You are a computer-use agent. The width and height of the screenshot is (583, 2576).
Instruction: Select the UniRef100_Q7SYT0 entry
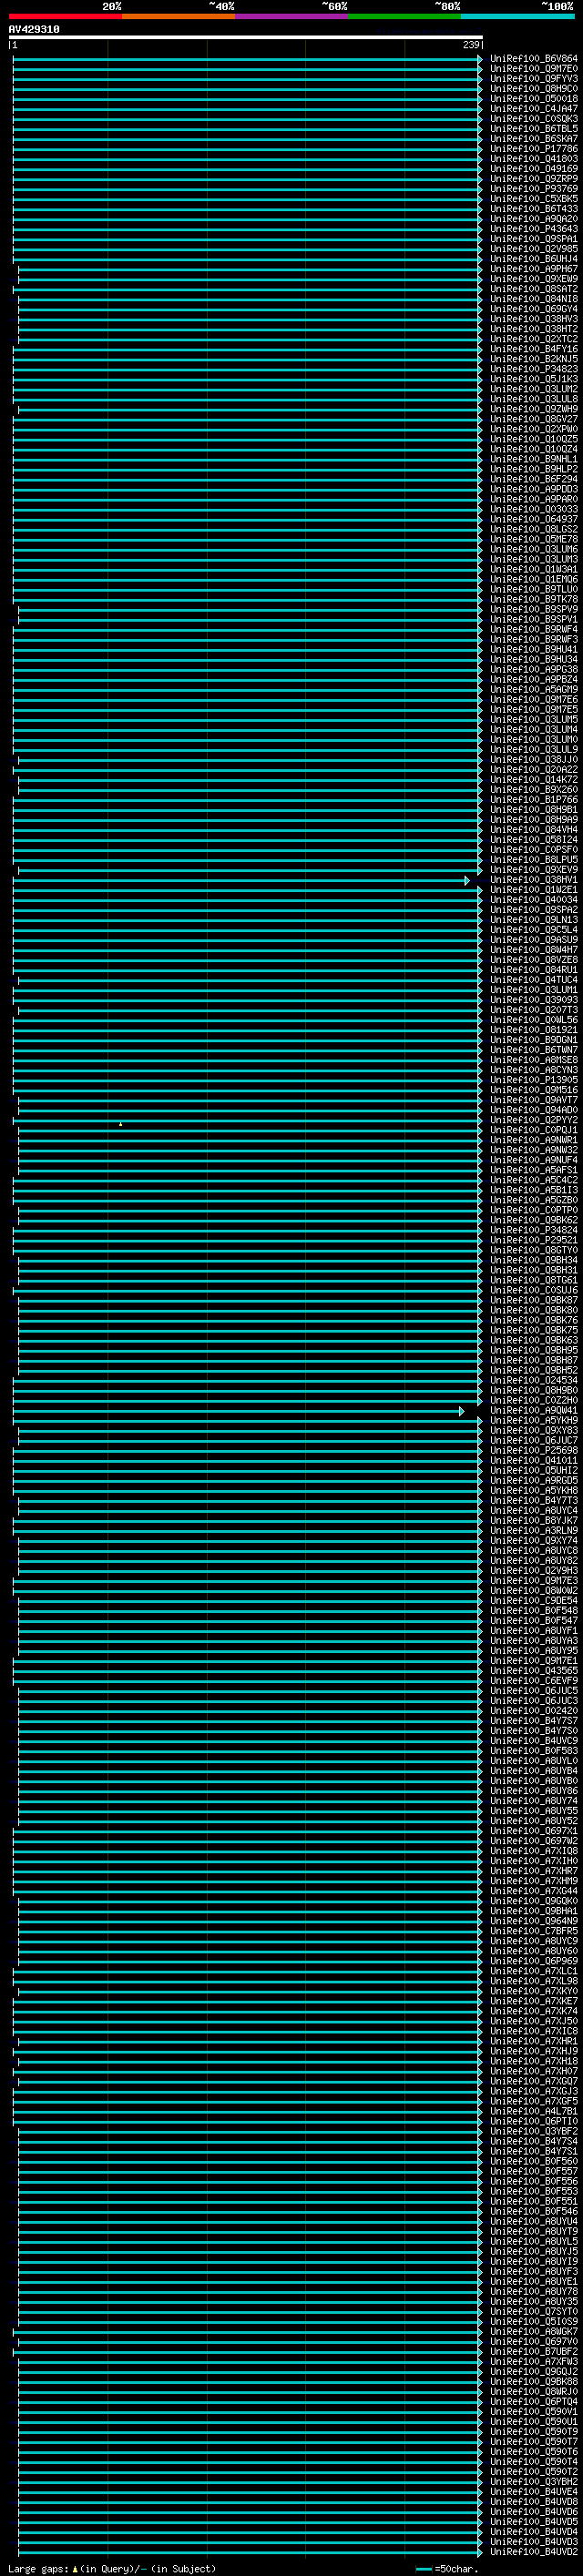click(x=534, y=2311)
